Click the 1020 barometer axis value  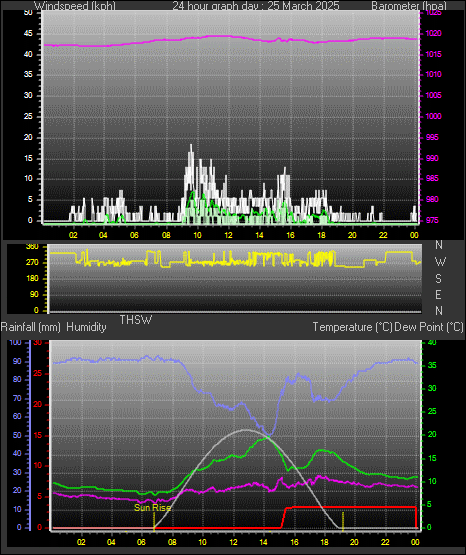coord(434,34)
